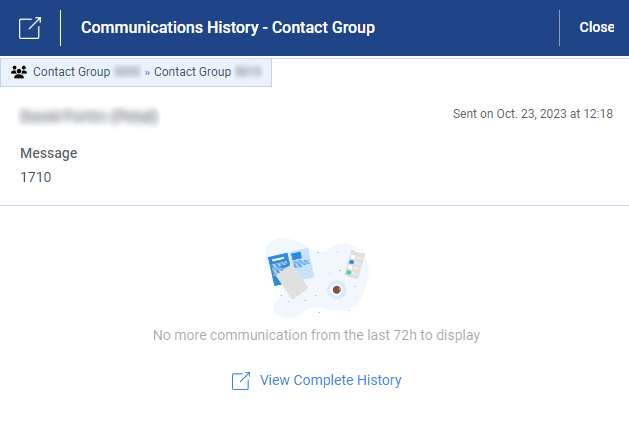
Task: Select the Communications History - Contact Group title
Action: (228, 28)
